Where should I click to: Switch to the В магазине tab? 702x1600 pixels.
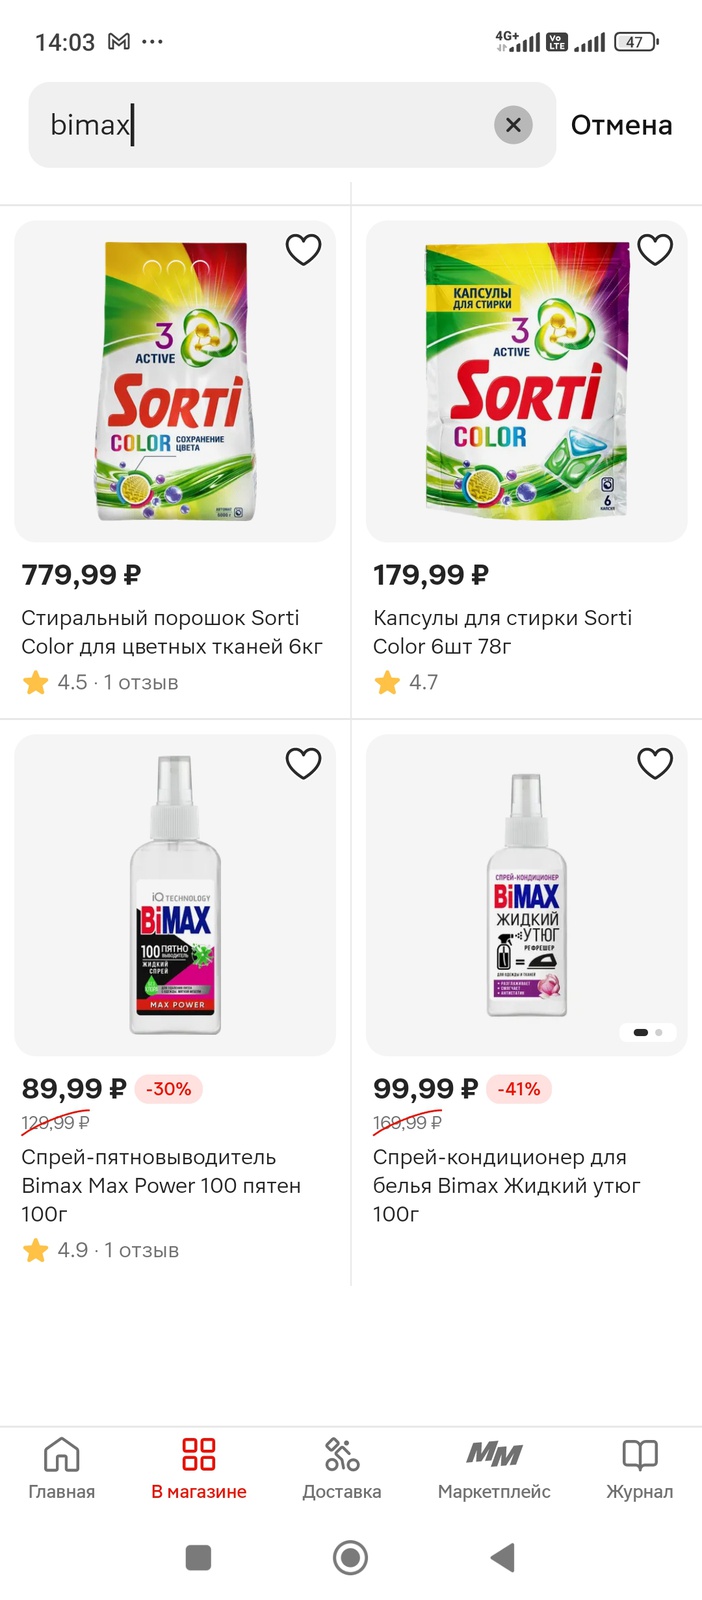(199, 1467)
